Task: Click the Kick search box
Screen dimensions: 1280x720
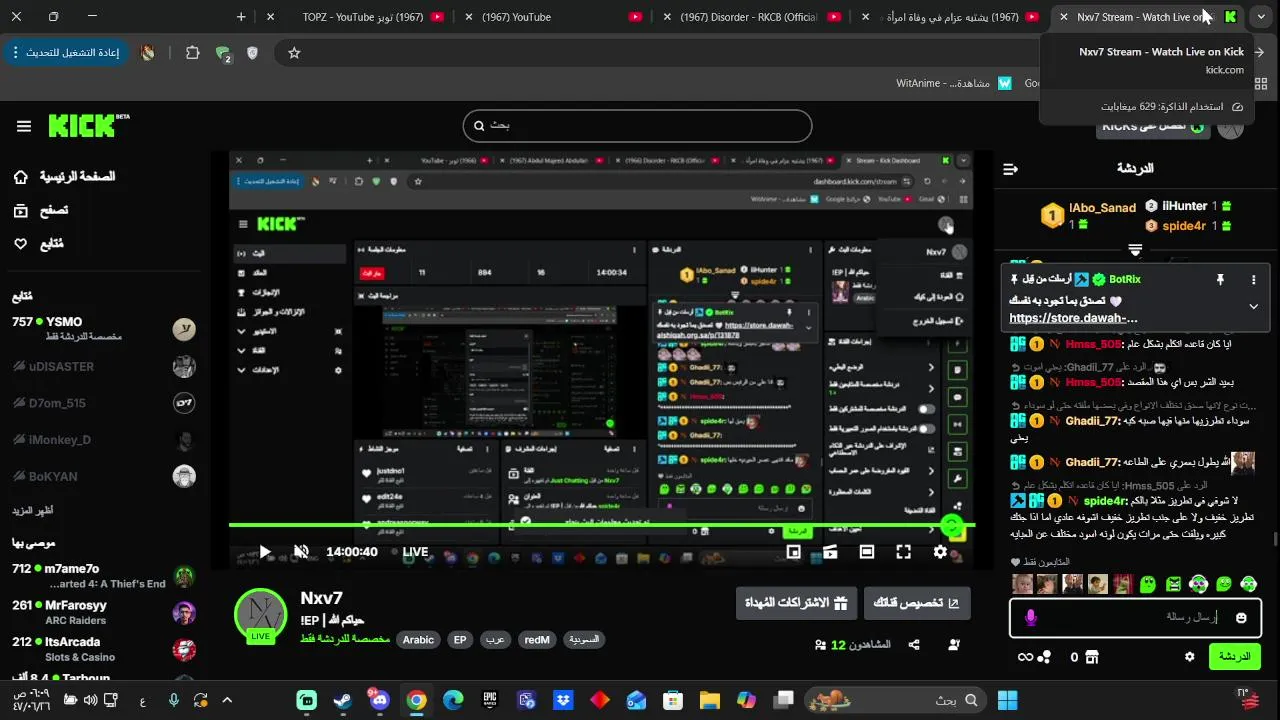Action: 637,126
